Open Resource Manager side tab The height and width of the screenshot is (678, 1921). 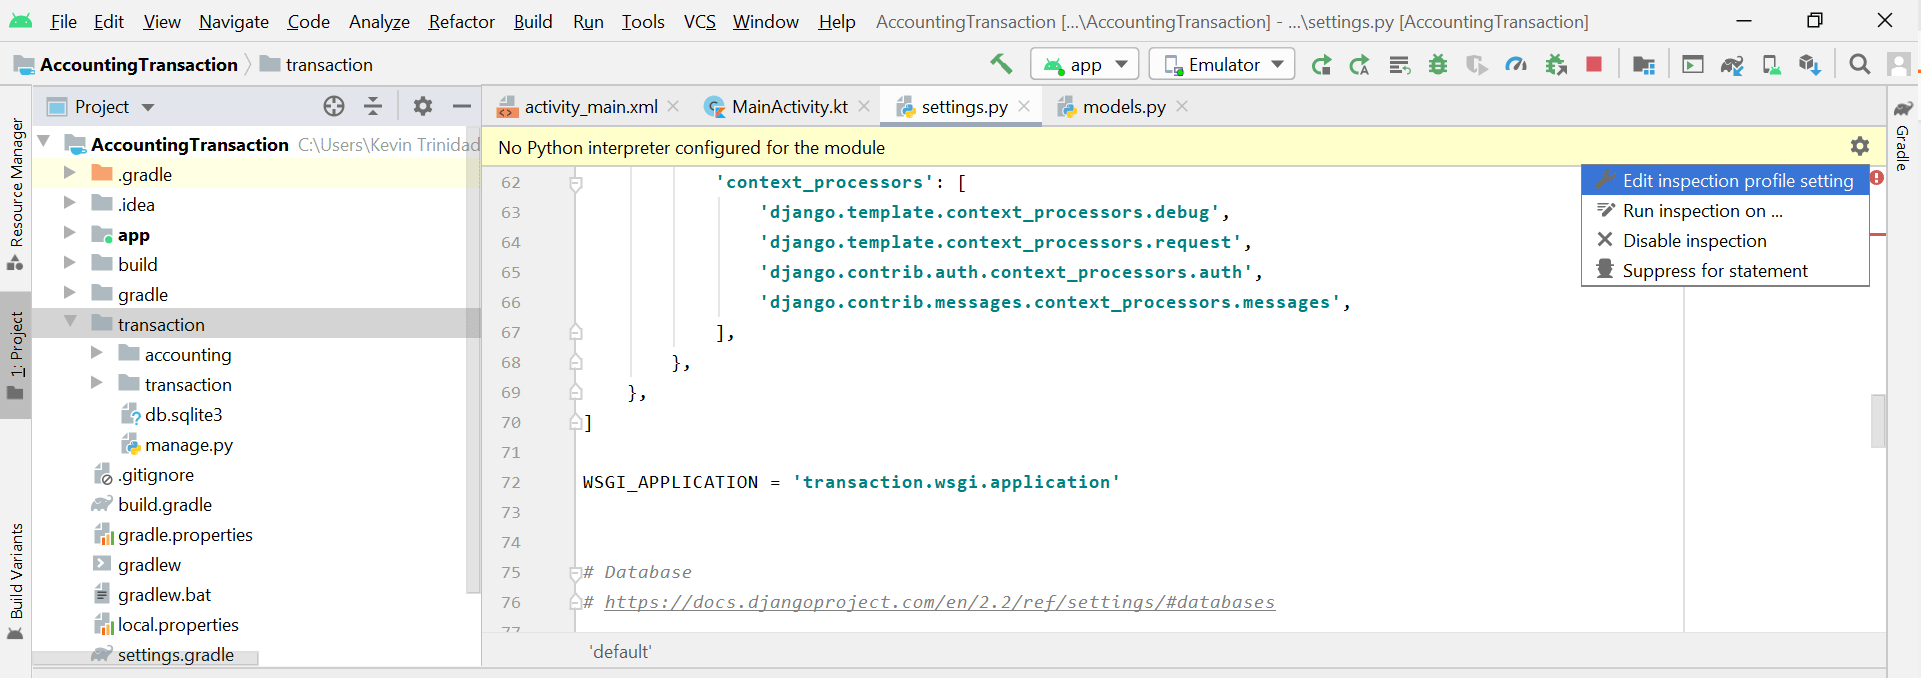[x=16, y=193]
